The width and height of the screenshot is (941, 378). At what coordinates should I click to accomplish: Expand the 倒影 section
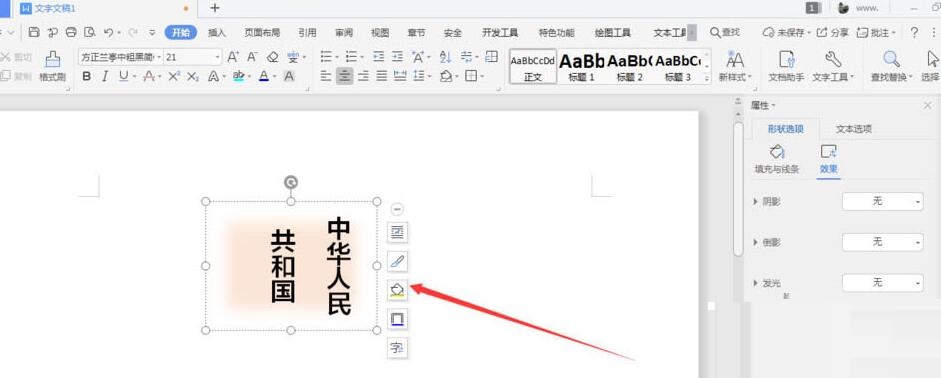point(756,242)
